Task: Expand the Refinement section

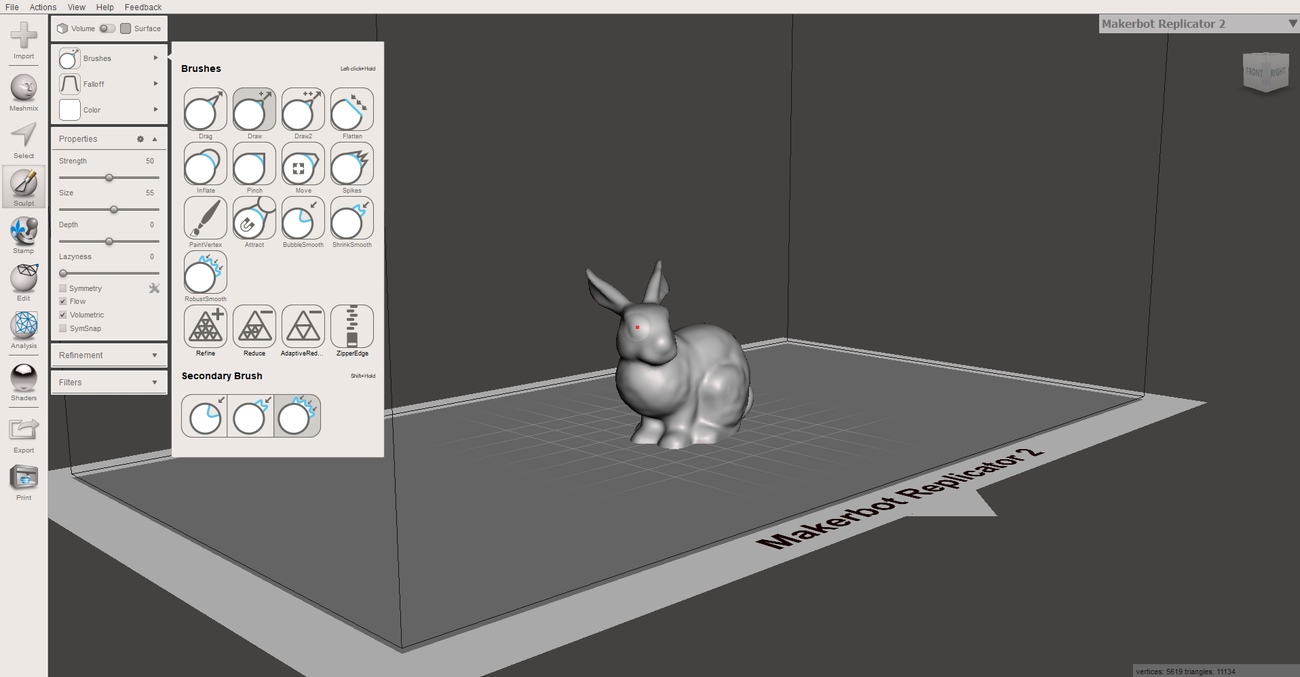Action: point(108,355)
